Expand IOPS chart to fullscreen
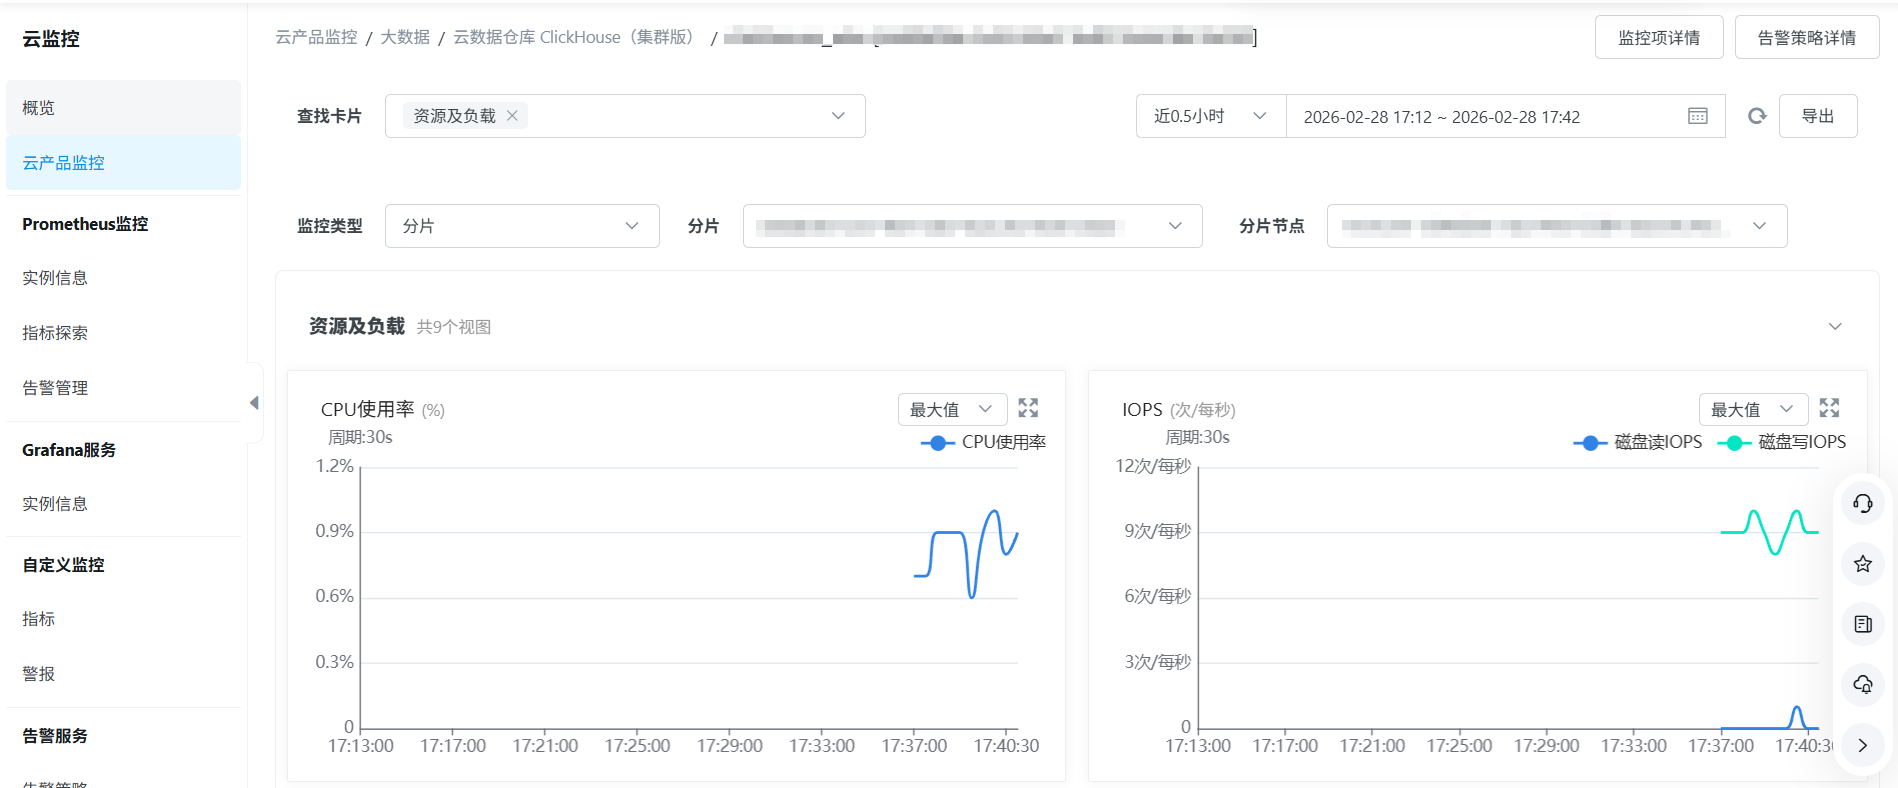The width and height of the screenshot is (1898, 788). pyautogui.click(x=1829, y=408)
